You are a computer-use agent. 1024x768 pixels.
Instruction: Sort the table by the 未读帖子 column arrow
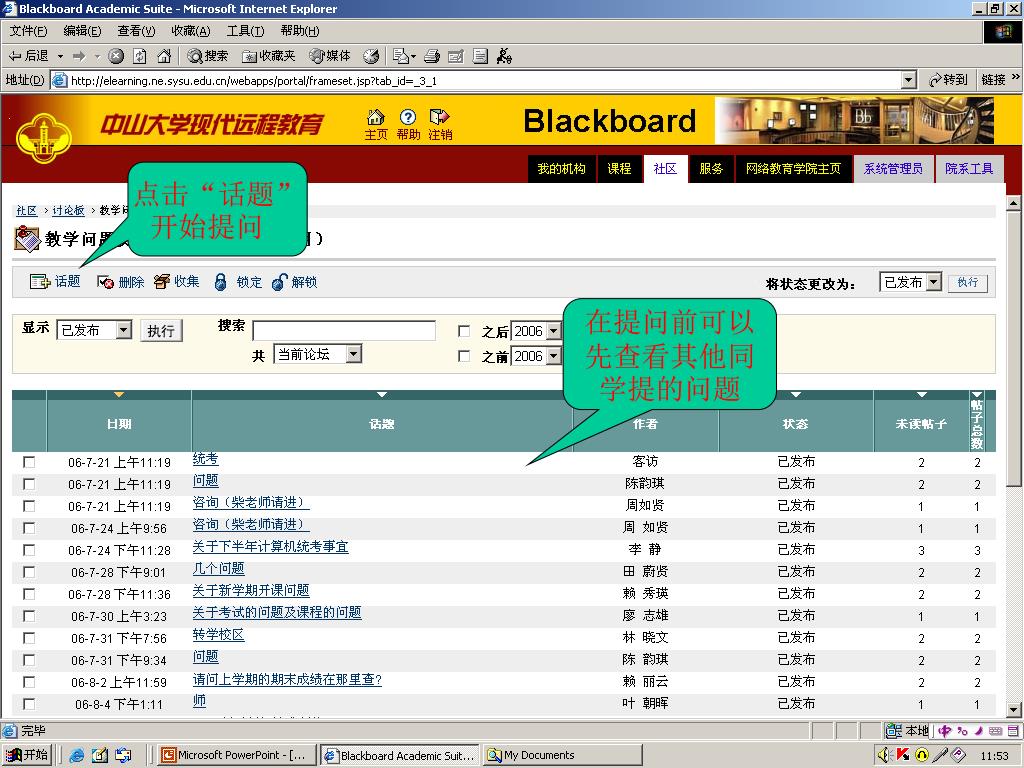coord(921,394)
